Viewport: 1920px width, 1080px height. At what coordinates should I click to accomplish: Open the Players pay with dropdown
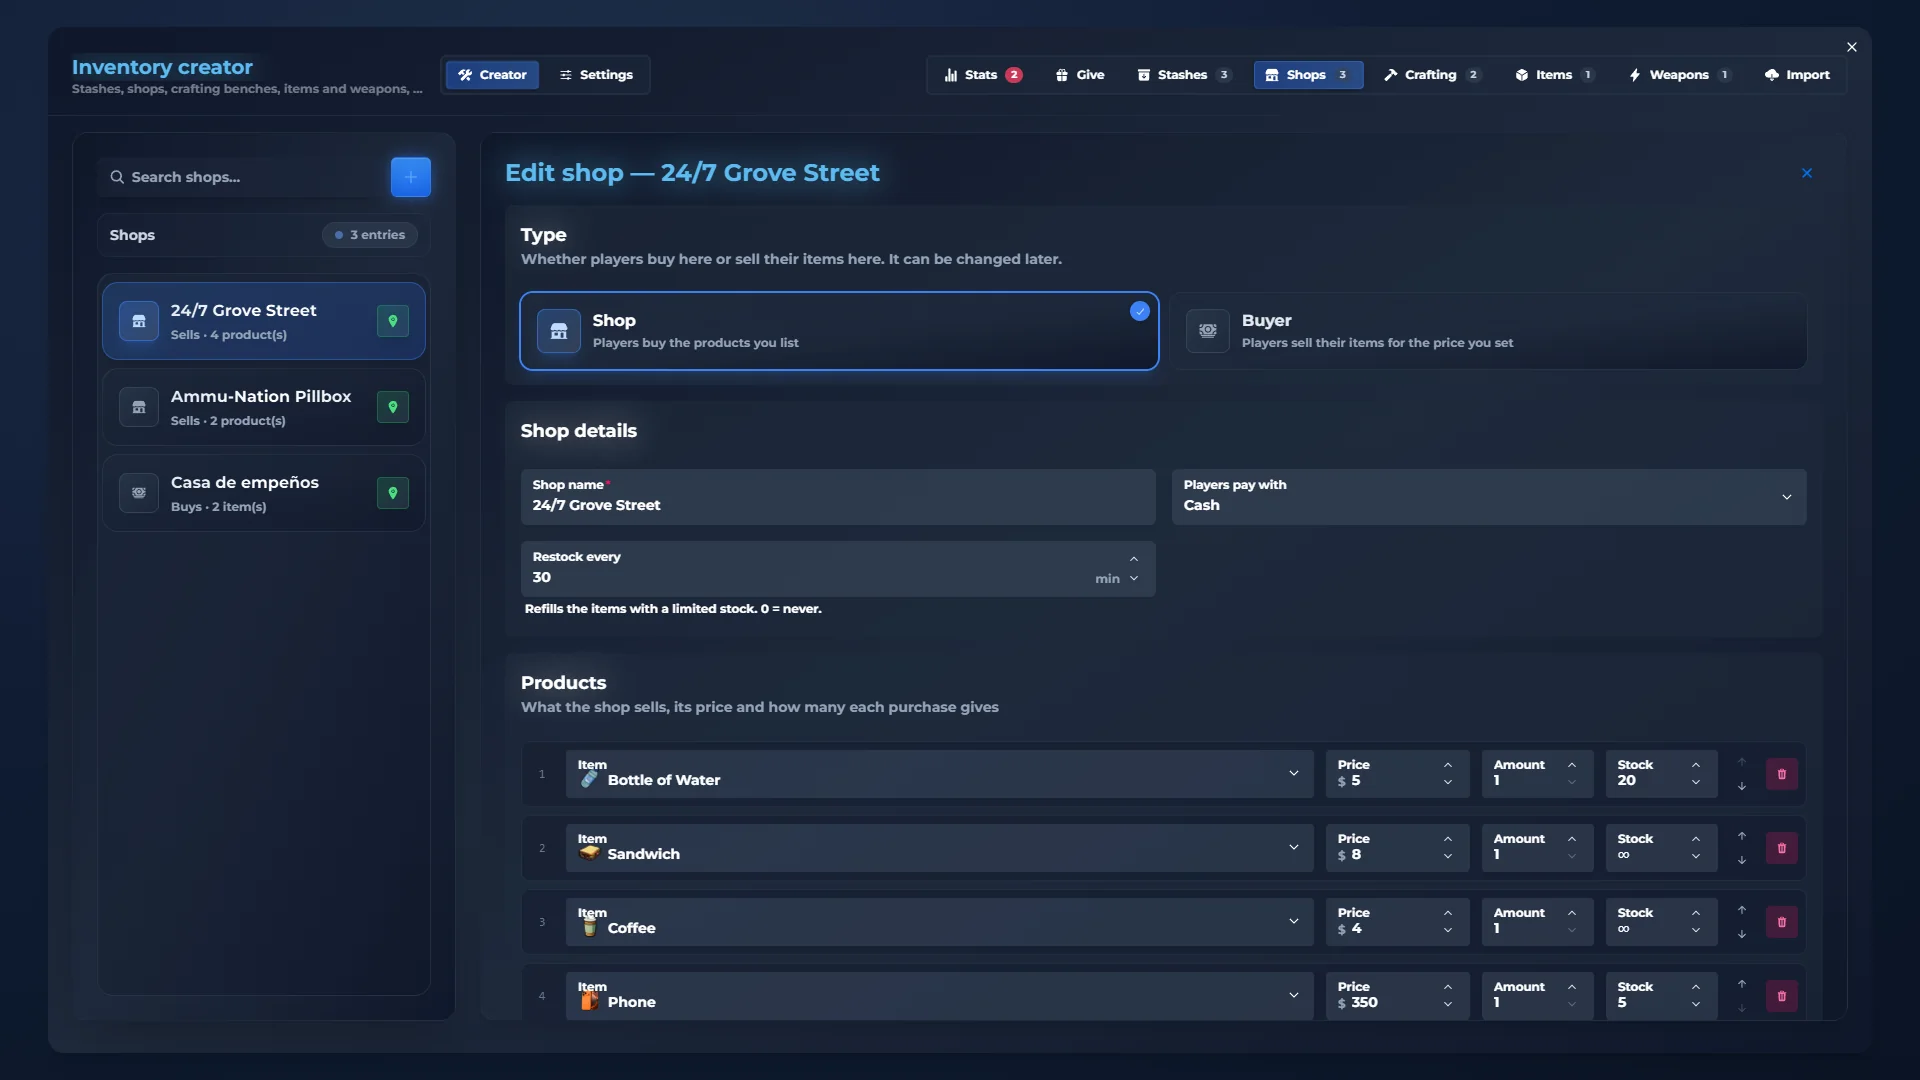point(1489,497)
